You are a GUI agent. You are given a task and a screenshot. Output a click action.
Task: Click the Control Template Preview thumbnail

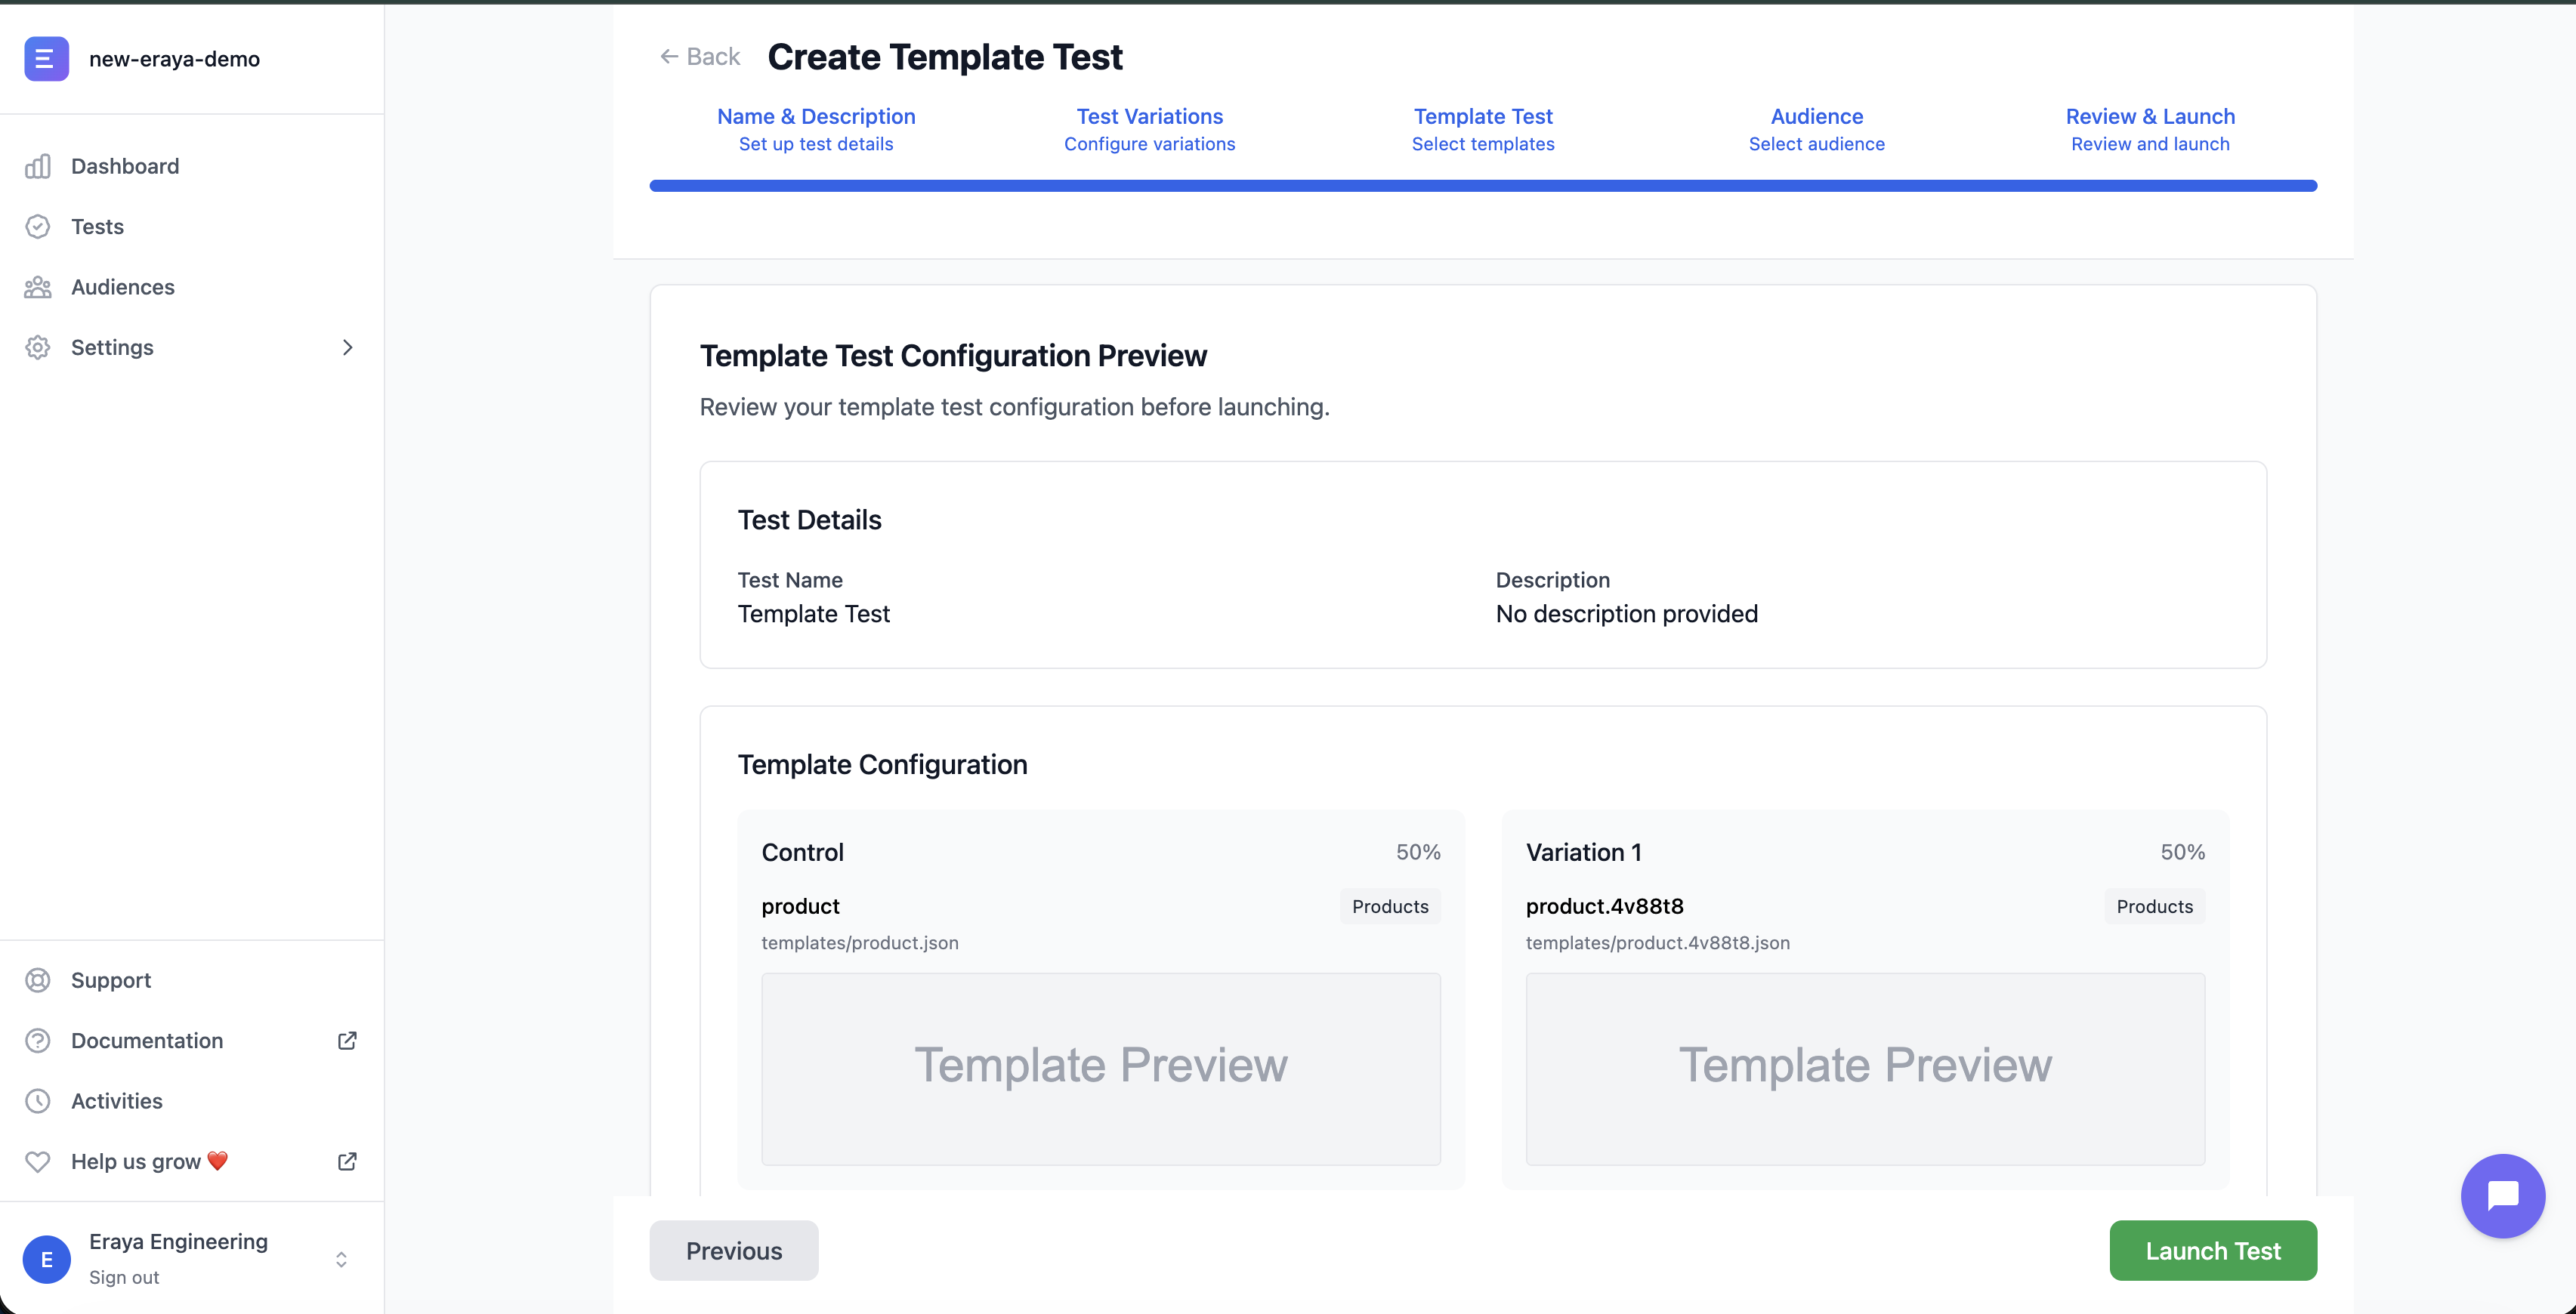[x=1100, y=1068]
